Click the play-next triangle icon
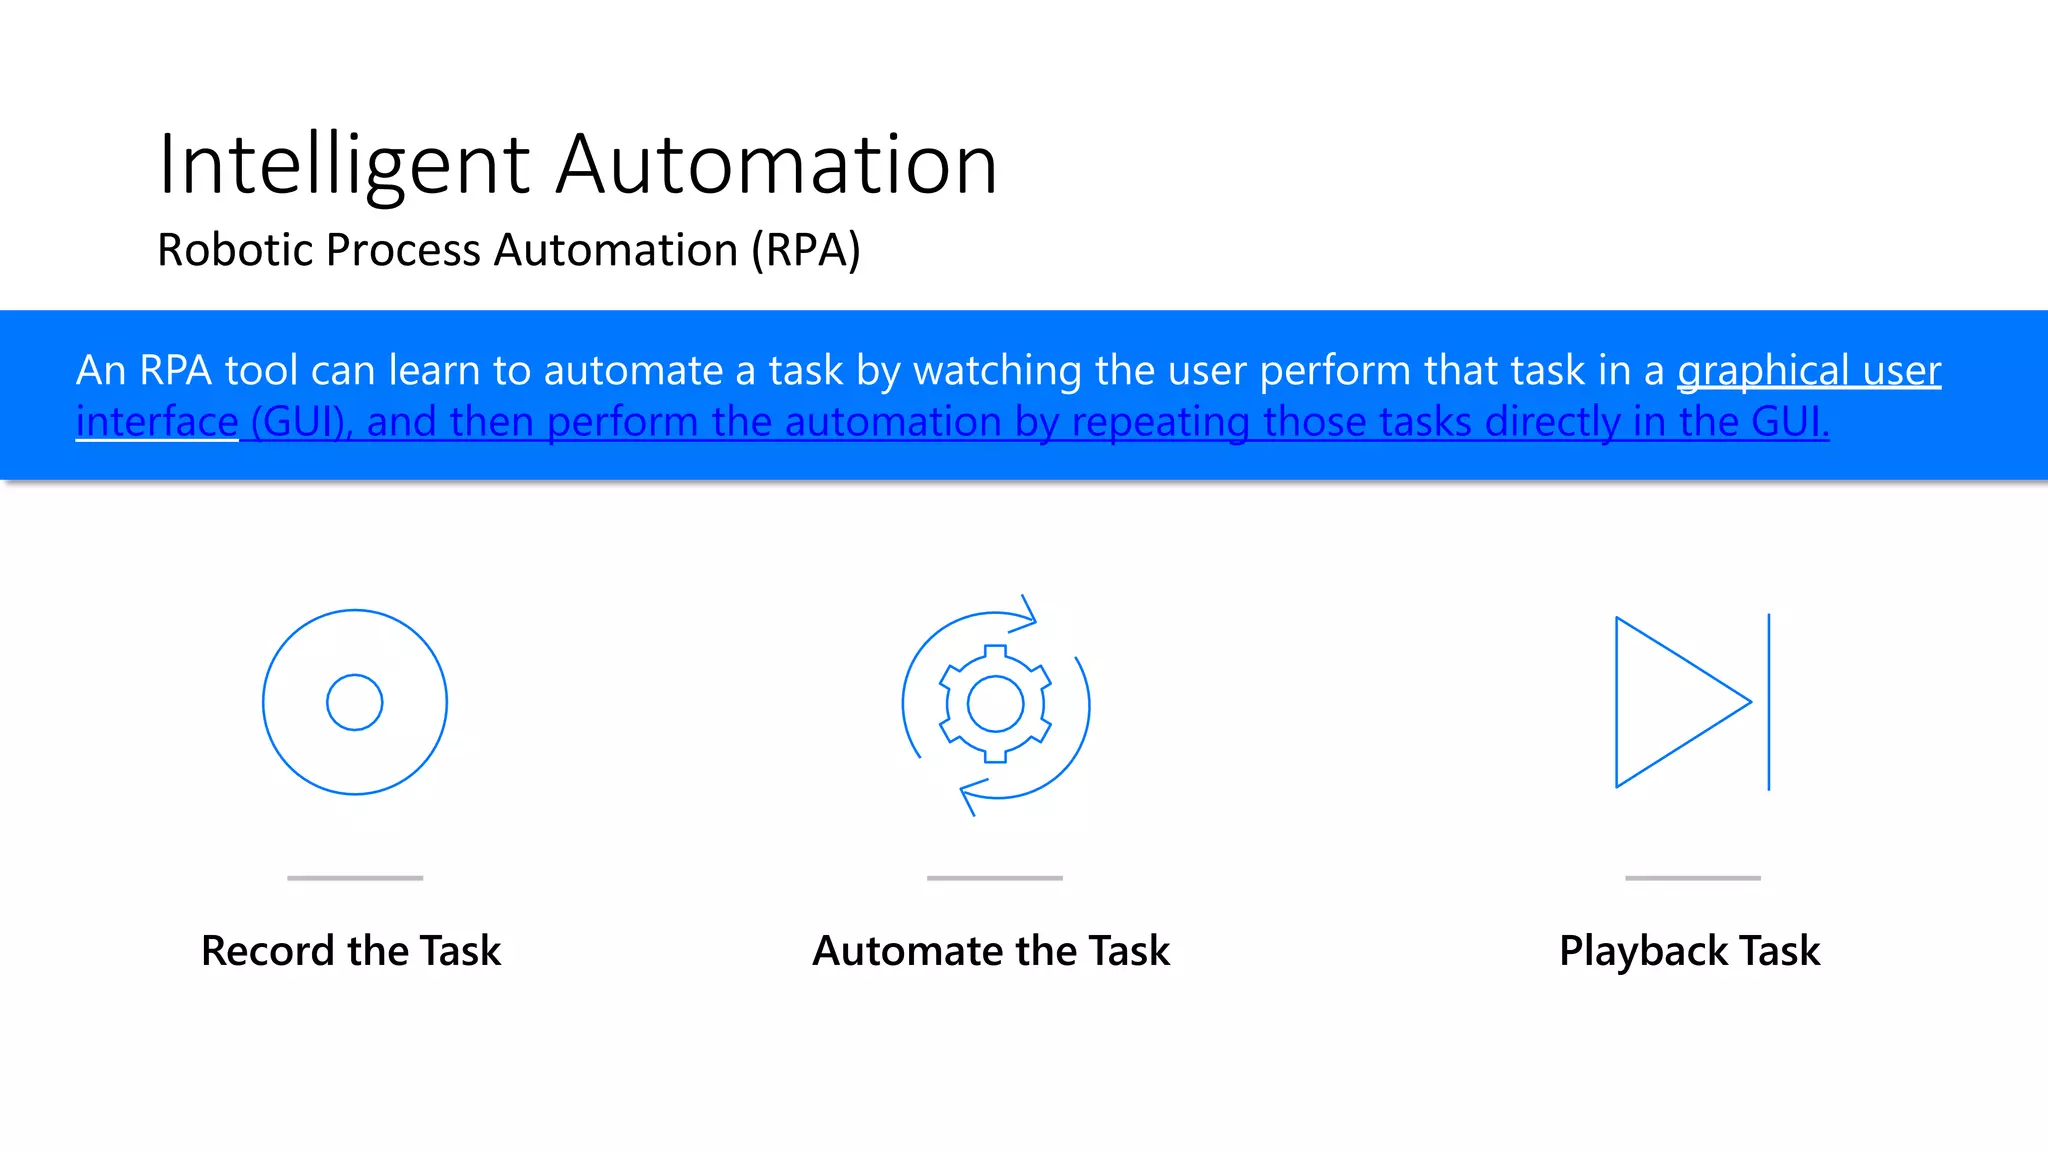Screen dimensions: 2048x1152 pyautogui.click(x=1693, y=702)
